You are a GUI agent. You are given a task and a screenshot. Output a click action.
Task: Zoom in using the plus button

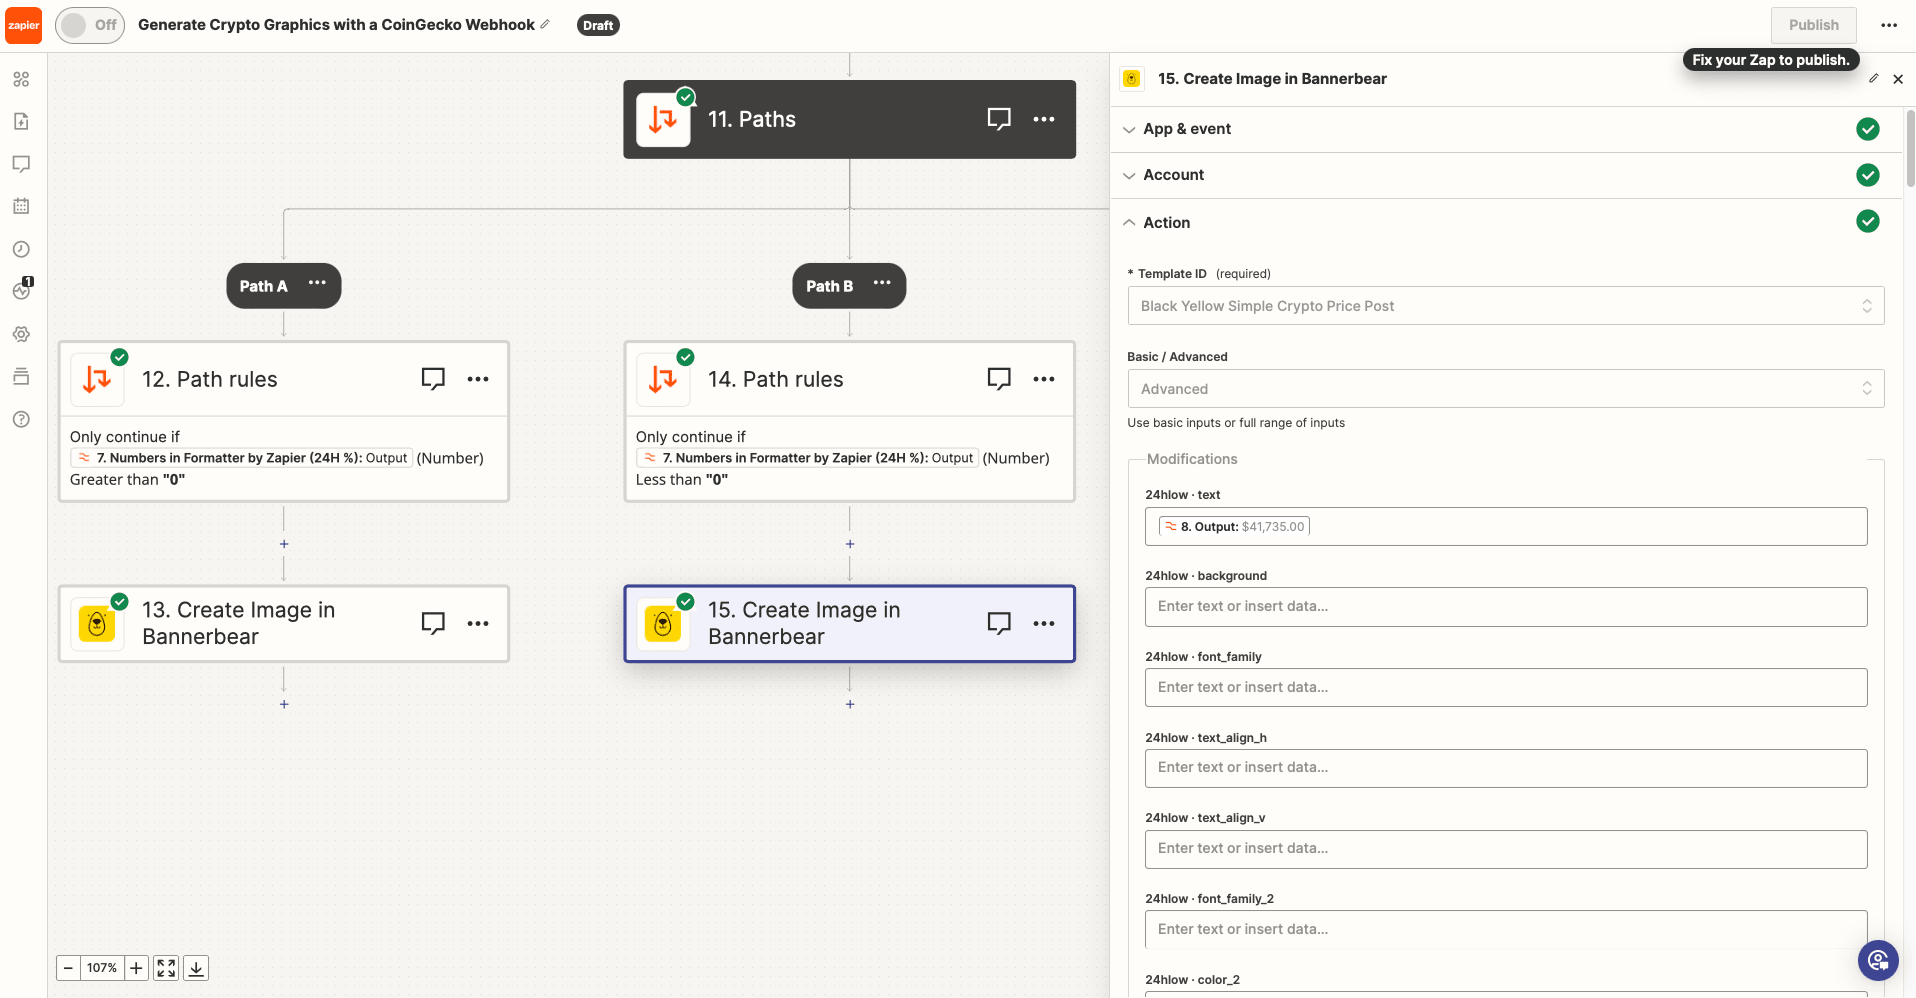(x=135, y=967)
